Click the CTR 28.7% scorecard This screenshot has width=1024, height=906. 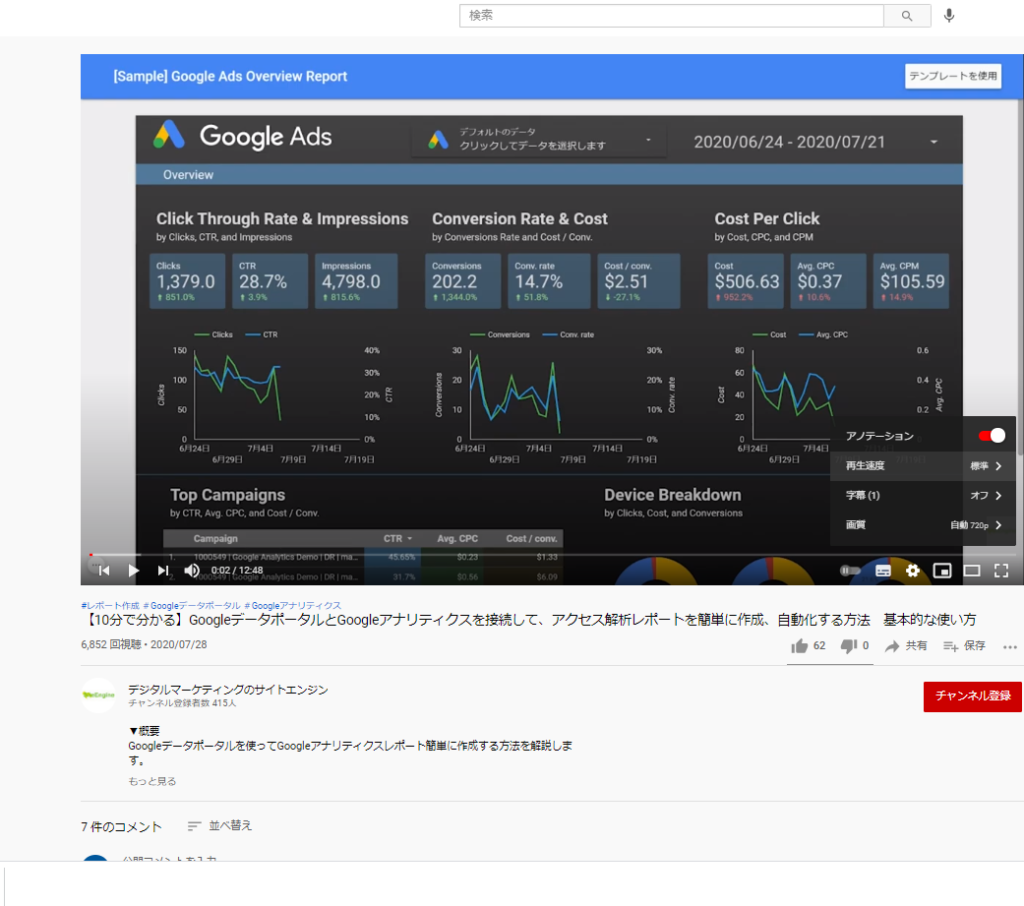click(270, 281)
